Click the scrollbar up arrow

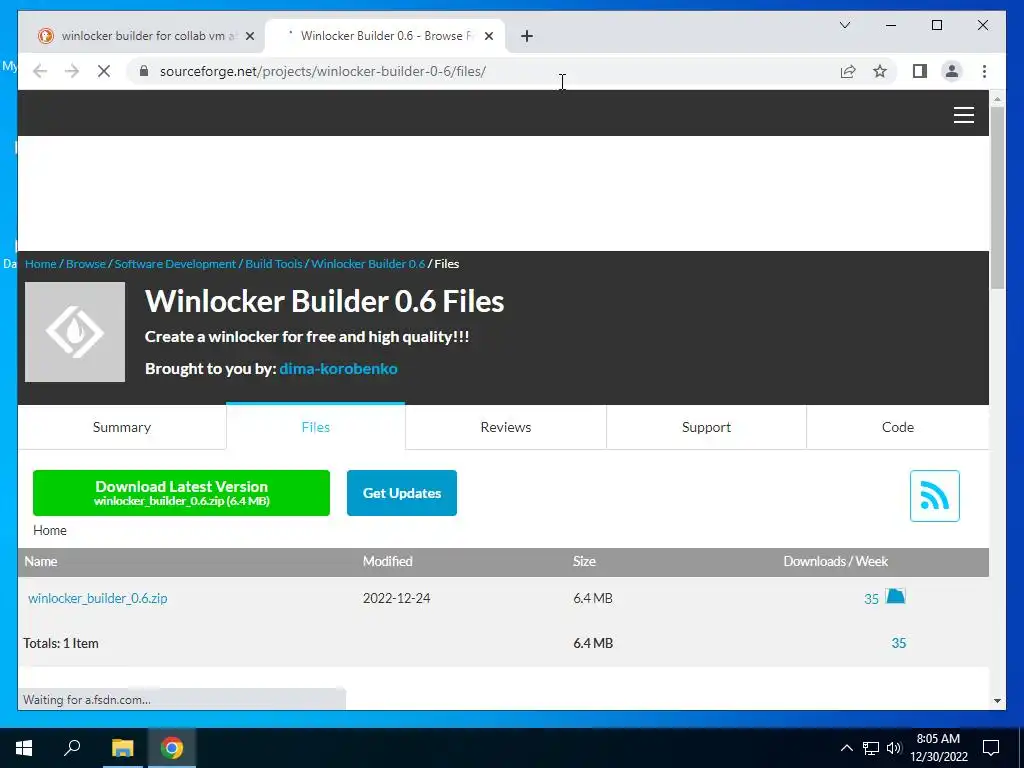[x=997, y=99]
